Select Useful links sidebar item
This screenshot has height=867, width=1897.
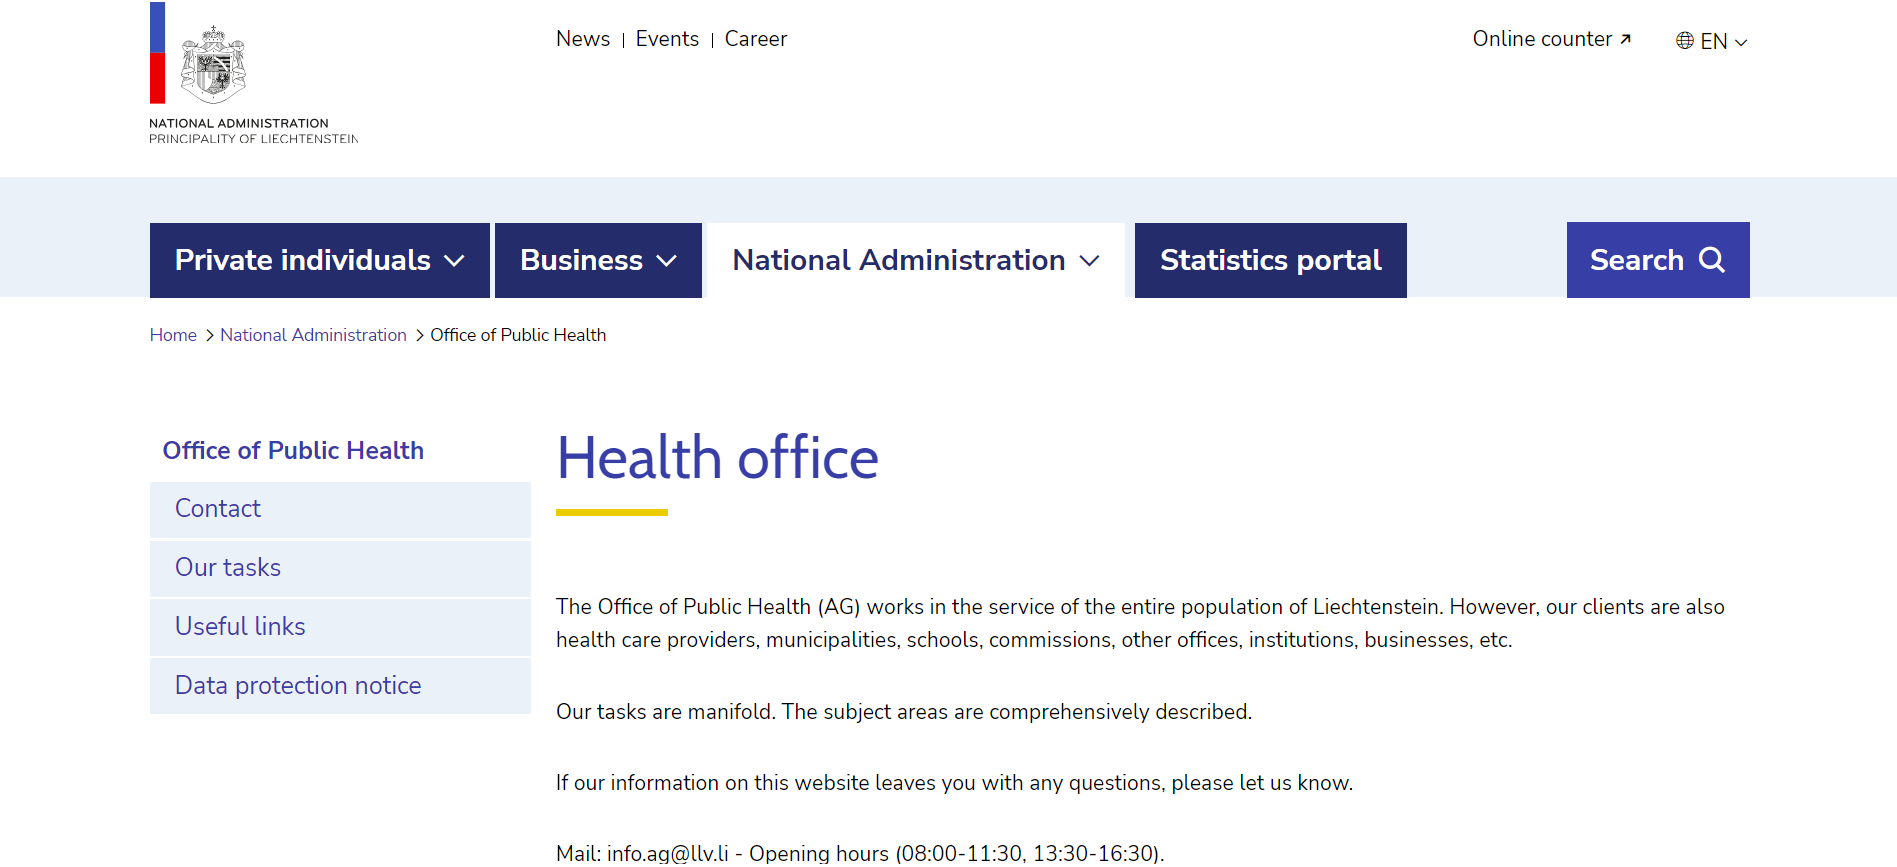click(240, 627)
